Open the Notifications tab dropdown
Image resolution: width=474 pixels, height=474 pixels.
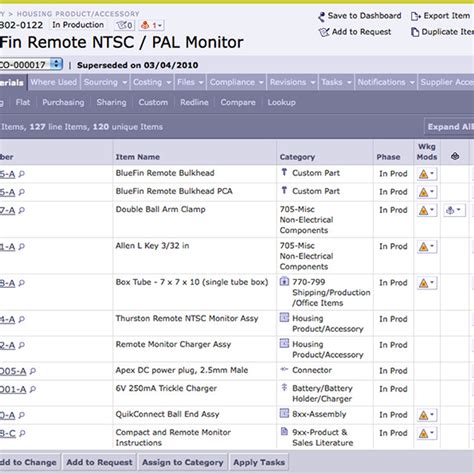click(412, 83)
